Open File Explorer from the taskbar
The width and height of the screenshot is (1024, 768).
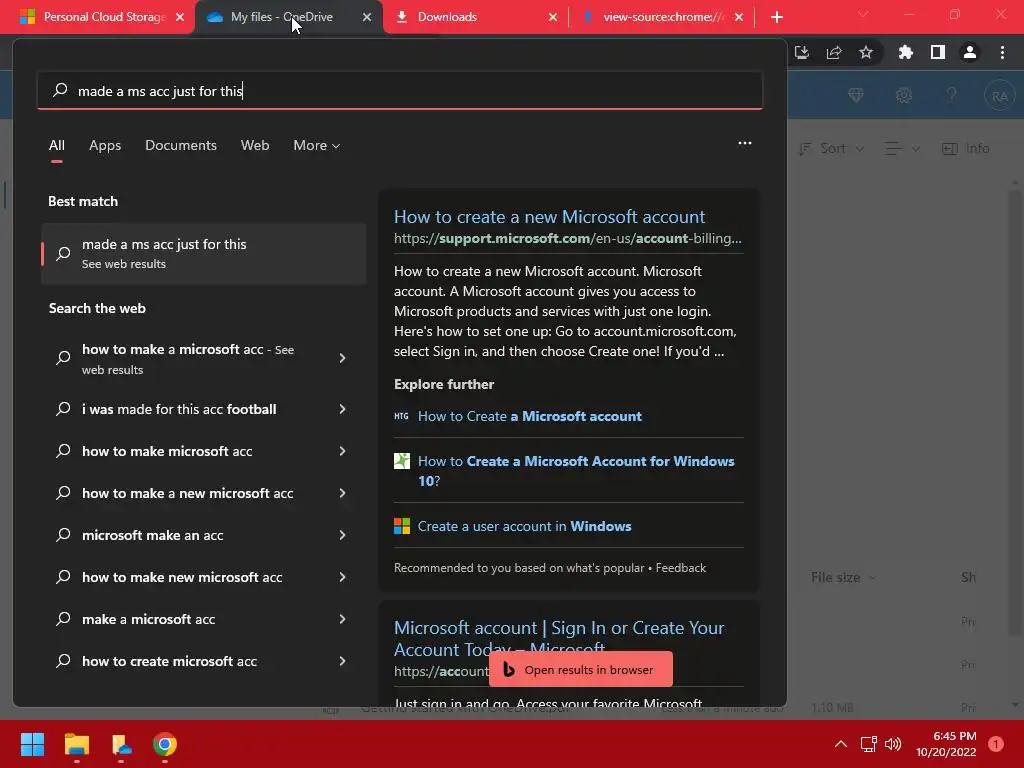pos(76,744)
